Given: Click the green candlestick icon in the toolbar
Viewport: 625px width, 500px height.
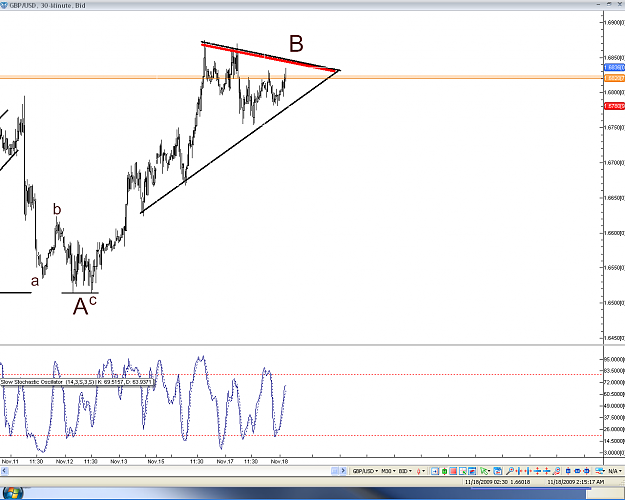Looking at the screenshot, I should 444,471.
